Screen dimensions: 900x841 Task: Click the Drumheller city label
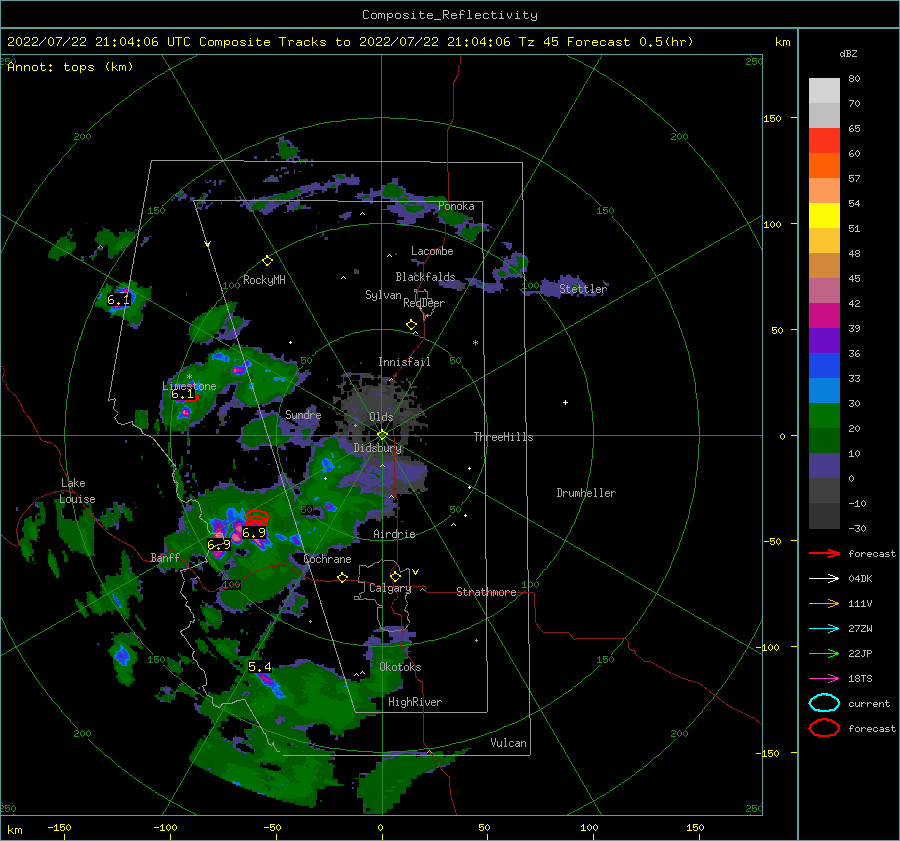tap(586, 493)
